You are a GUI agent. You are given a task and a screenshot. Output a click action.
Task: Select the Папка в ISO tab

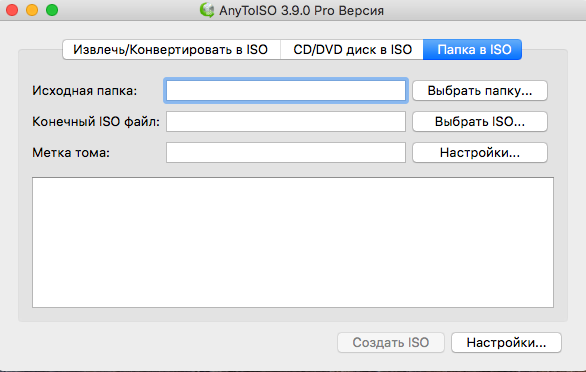[x=473, y=50]
